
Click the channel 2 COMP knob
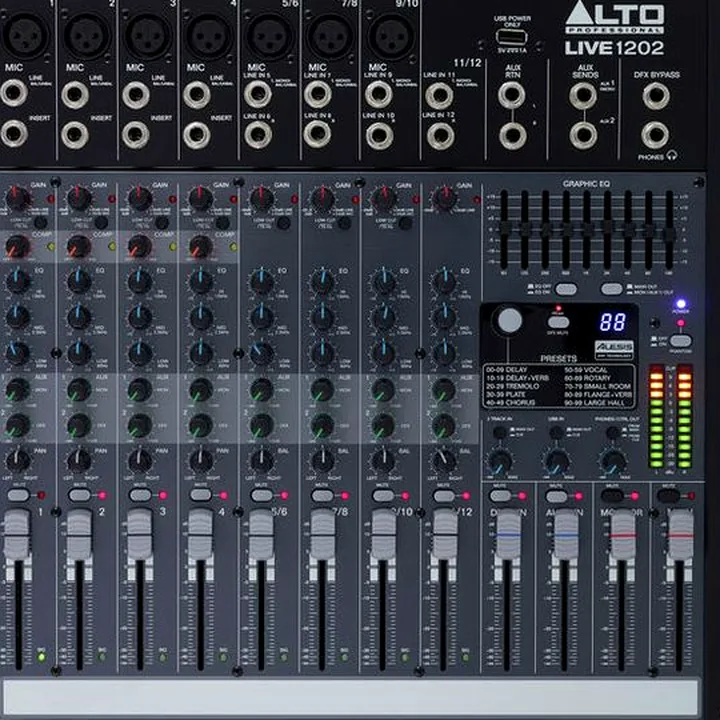click(79, 247)
